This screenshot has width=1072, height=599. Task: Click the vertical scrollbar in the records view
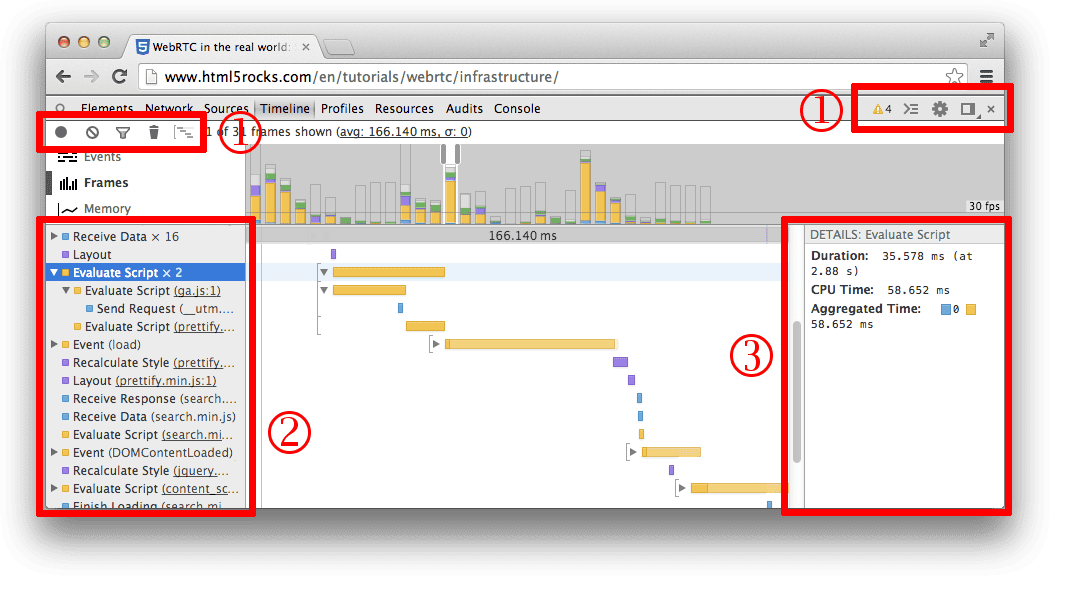(797, 390)
